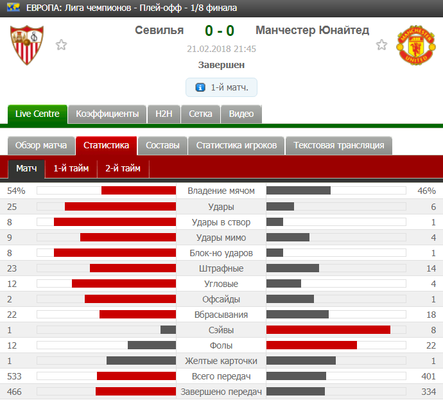443x400 pixels.
Task: Click the Manchester United club crest
Action: pyautogui.click(x=416, y=45)
